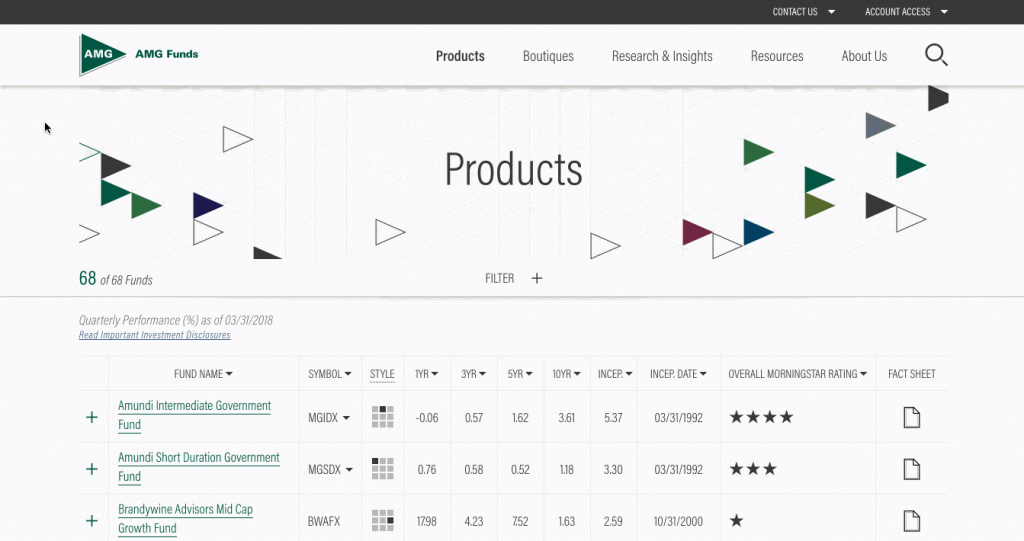Click 10YR value 3.61
1024x541 pixels.
pyautogui.click(x=566, y=418)
